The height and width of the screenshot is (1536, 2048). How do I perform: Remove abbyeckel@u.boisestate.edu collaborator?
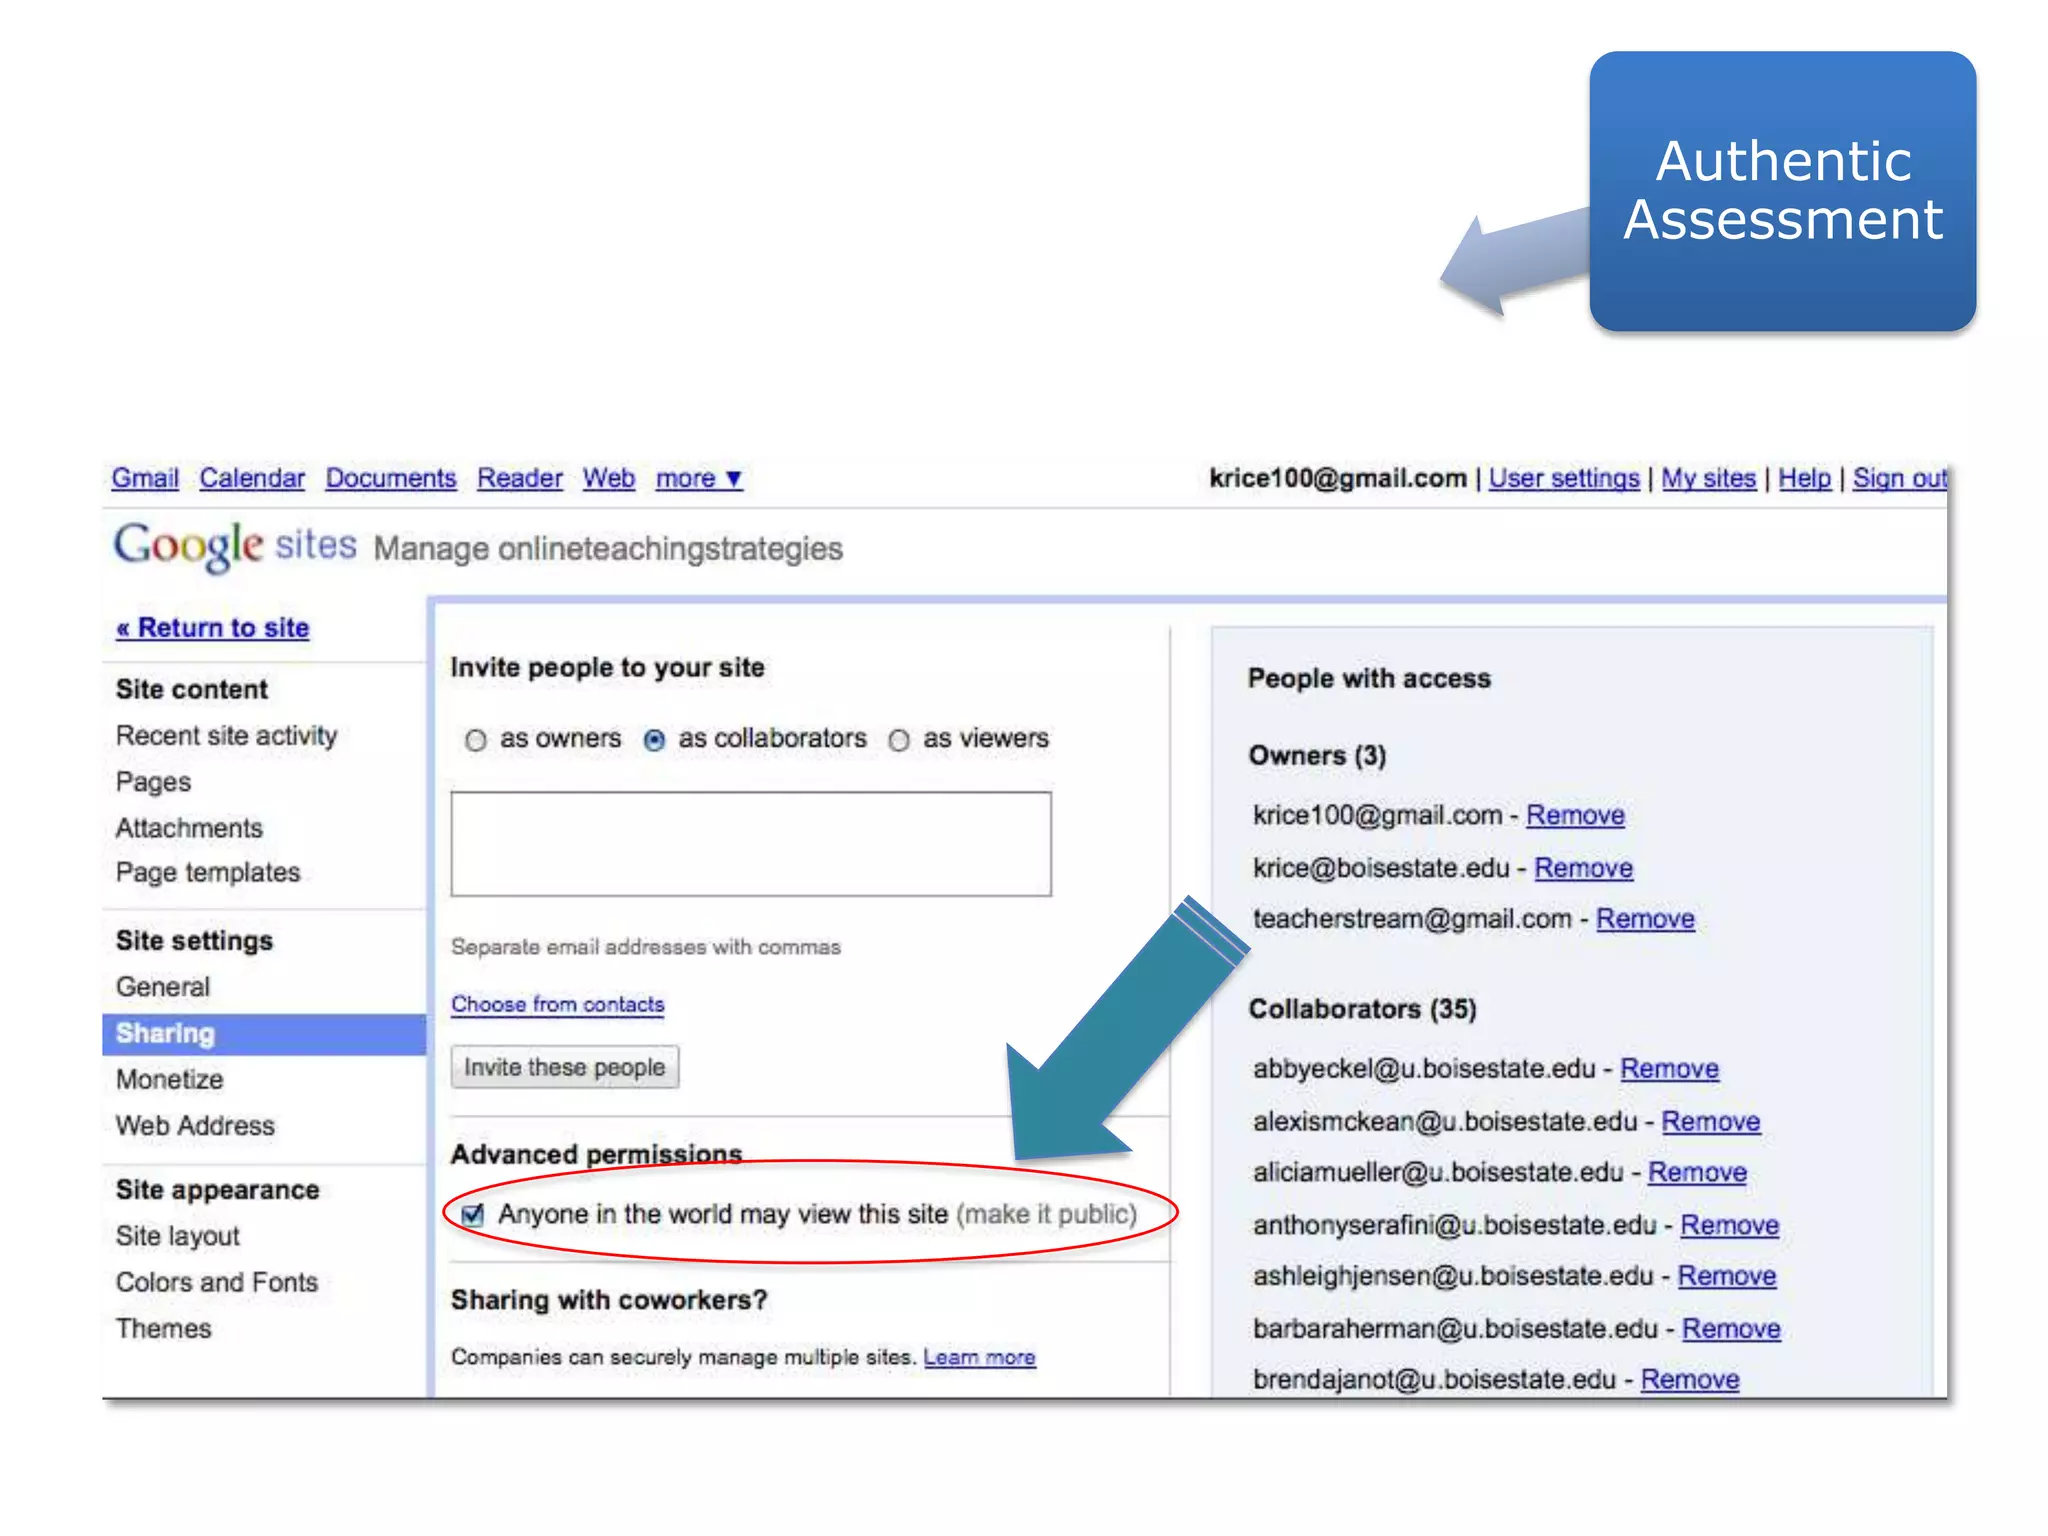tap(1668, 1069)
